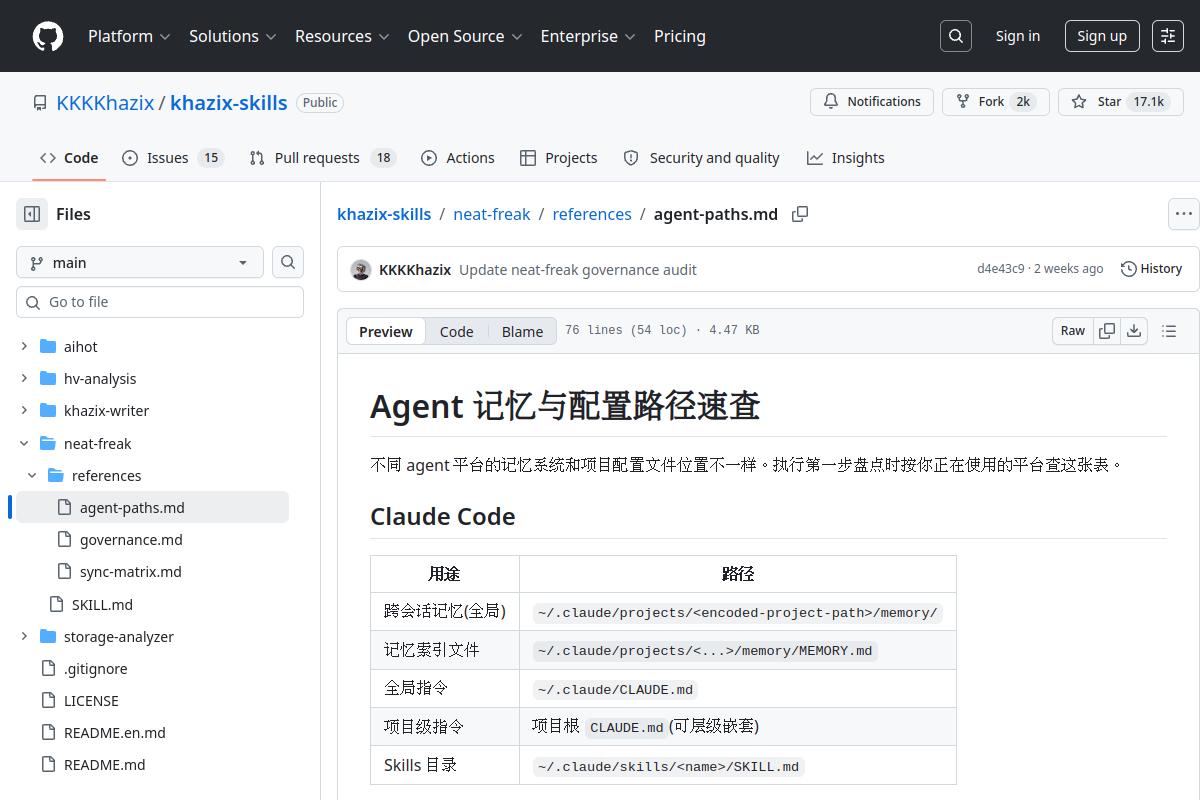This screenshot has width=1200, height=800.
Task: Open the outline list icon
Action: [x=1169, y=331]
